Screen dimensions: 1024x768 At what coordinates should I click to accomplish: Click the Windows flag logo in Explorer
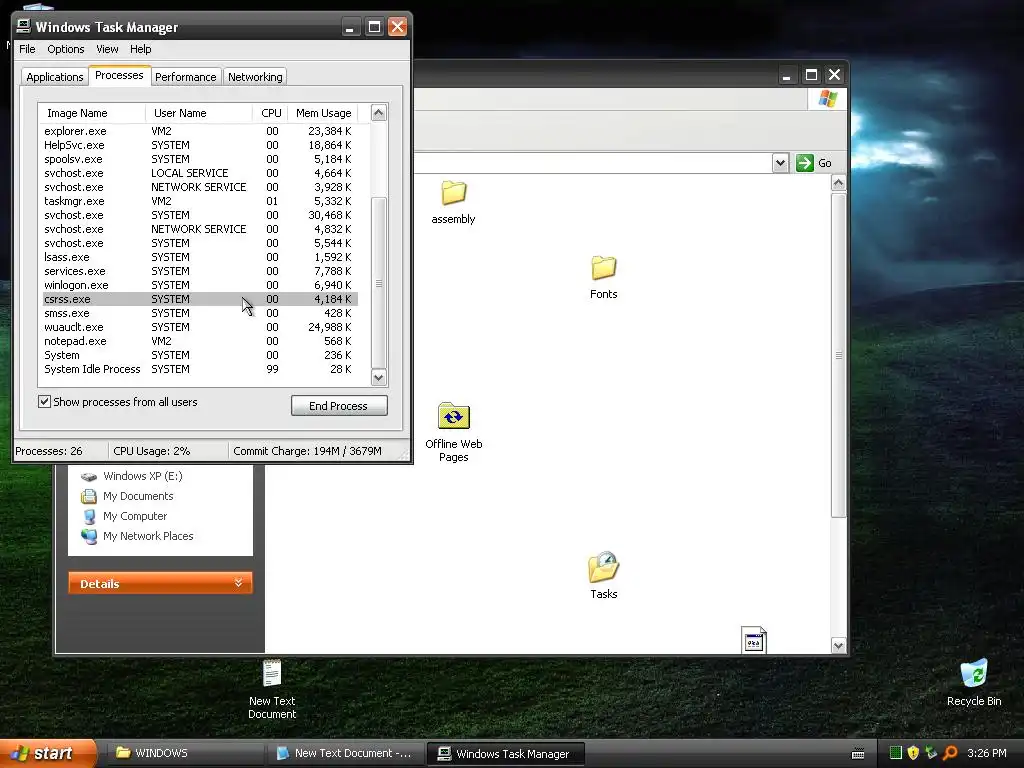coord(827,99)
